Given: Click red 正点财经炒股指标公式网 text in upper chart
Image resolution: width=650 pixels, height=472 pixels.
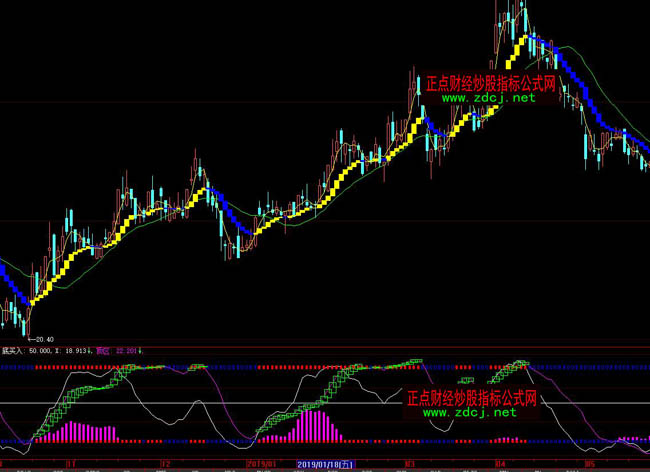Looking at the screenshot, I should tap(488, 84).
